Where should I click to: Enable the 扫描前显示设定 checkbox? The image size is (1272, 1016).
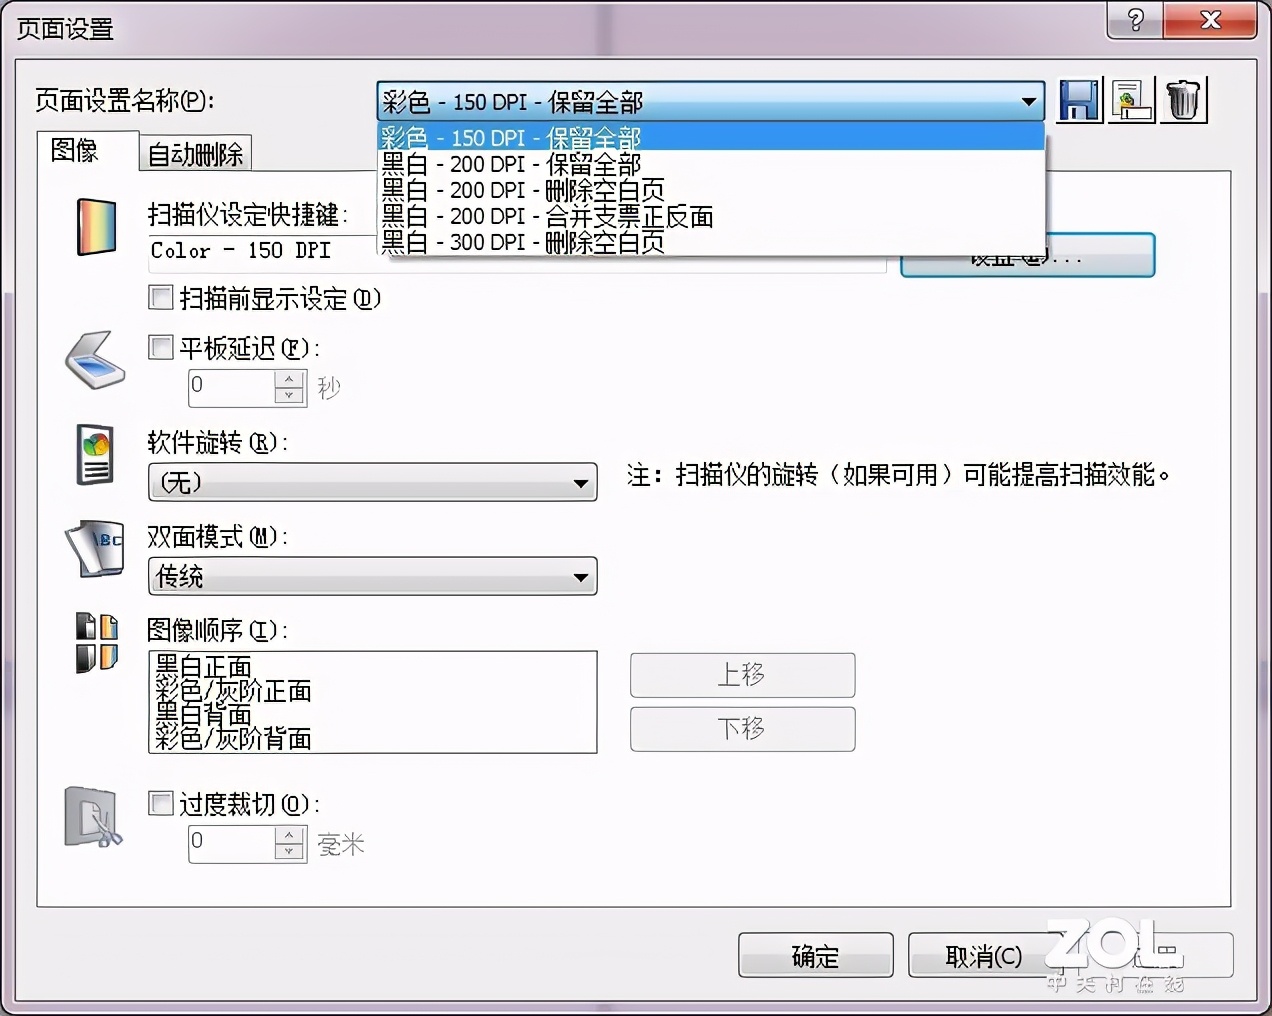[x=160, y=297]
